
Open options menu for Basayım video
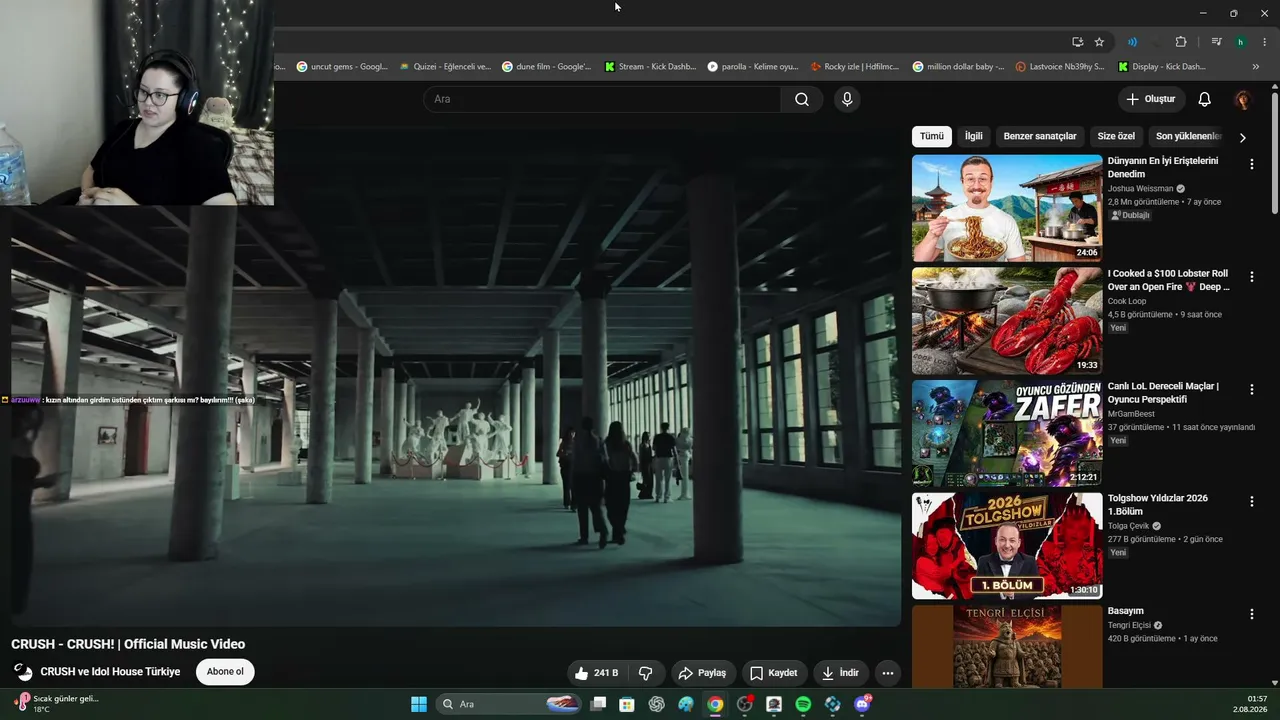point(1251,614)
